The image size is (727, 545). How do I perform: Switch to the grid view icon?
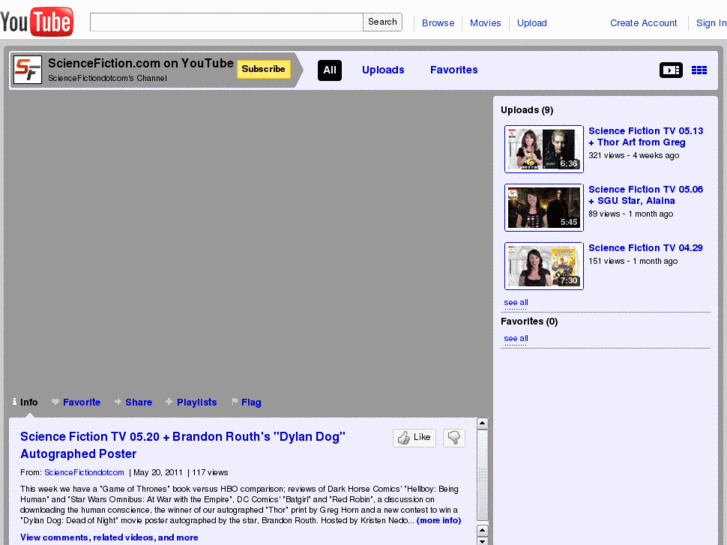(699, 70)
